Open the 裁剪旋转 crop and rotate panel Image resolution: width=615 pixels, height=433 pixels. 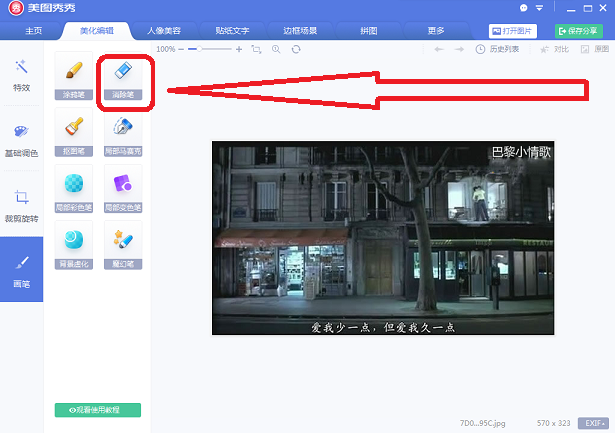click(22, 206)
